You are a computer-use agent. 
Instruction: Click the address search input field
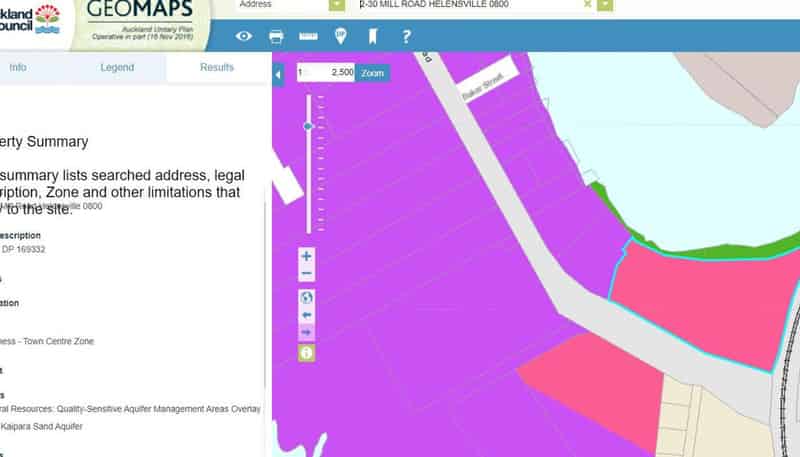click(469, 5)
